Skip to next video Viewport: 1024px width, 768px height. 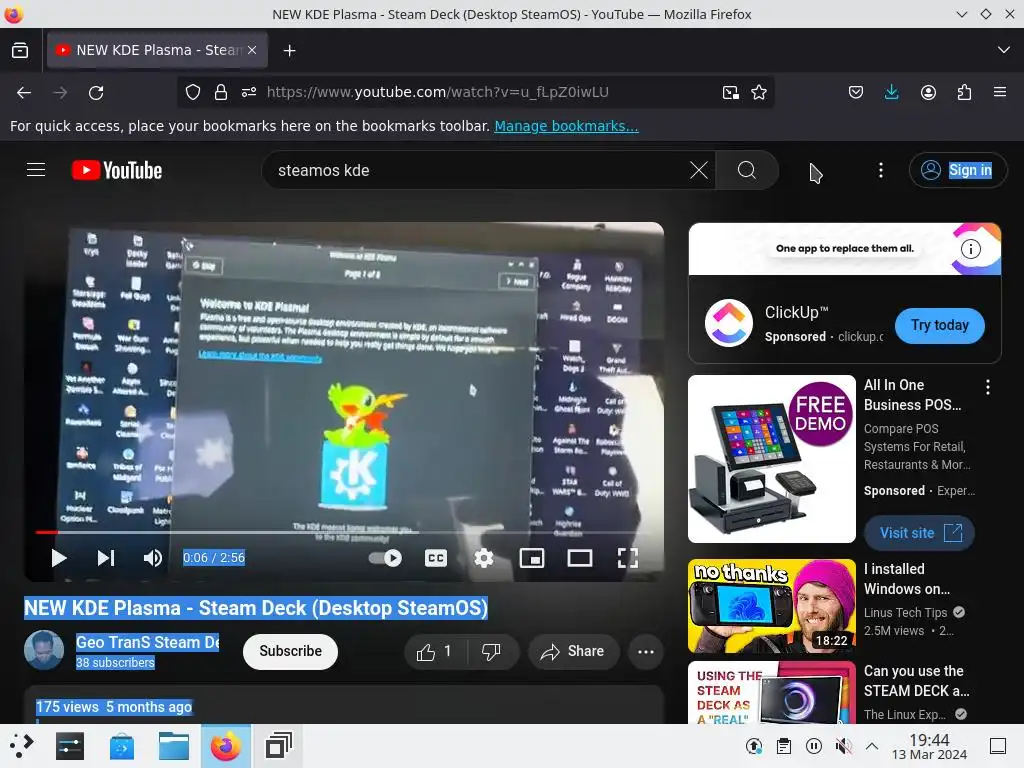106,558
